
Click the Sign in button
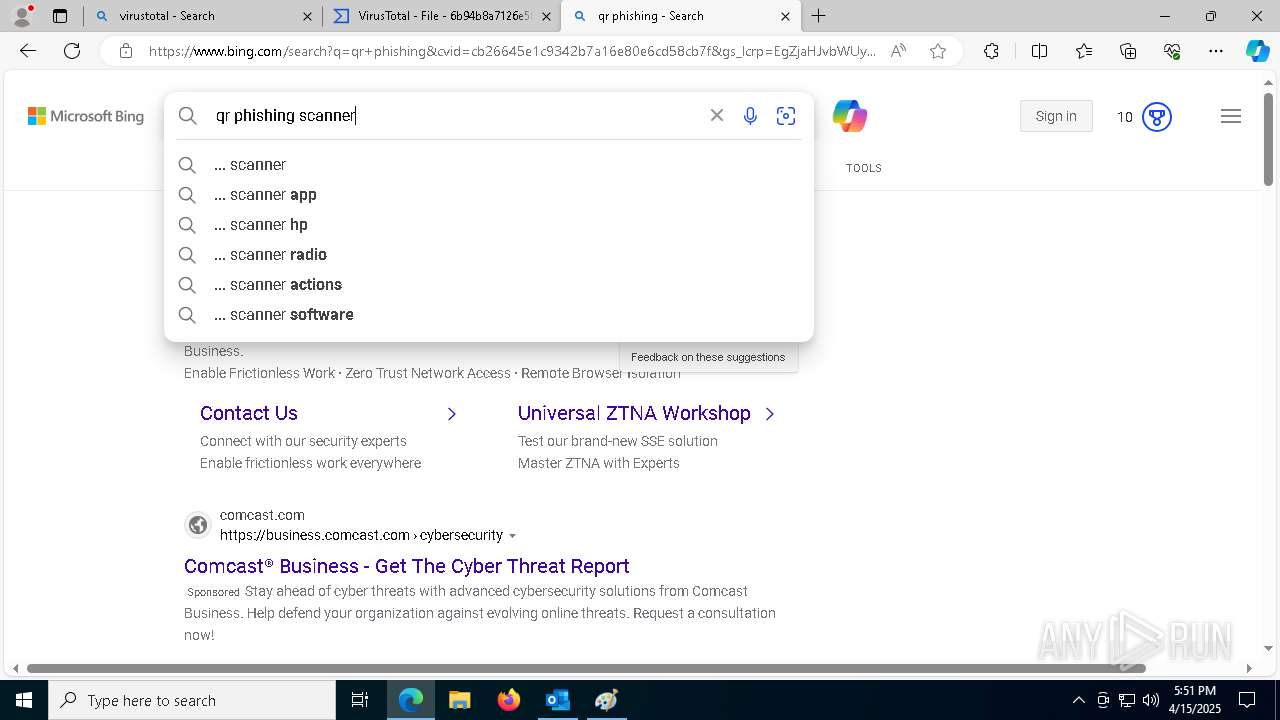[x=1056, y=116]
